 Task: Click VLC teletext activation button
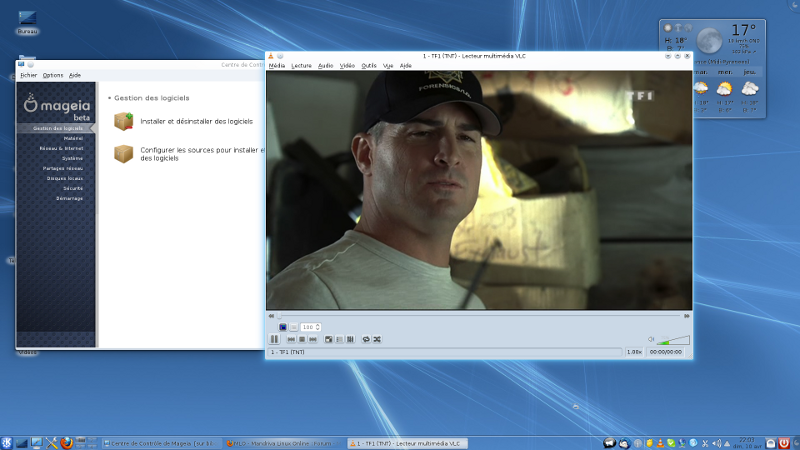click(283, 327)
